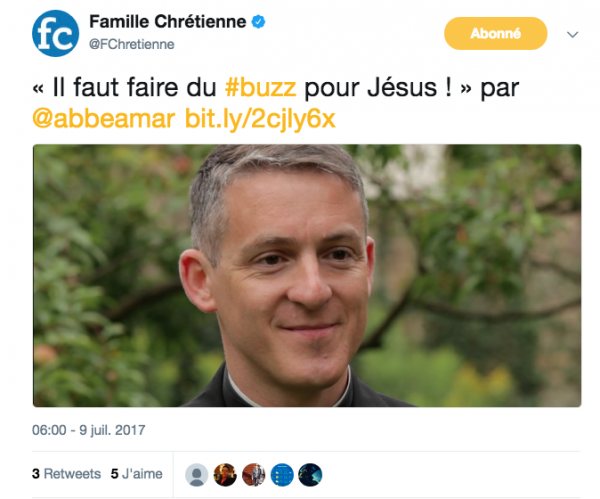Image resolution: width=600 pixels, height=499 pixels.
Task: View the 3 Retweets list
Action: 67,474
